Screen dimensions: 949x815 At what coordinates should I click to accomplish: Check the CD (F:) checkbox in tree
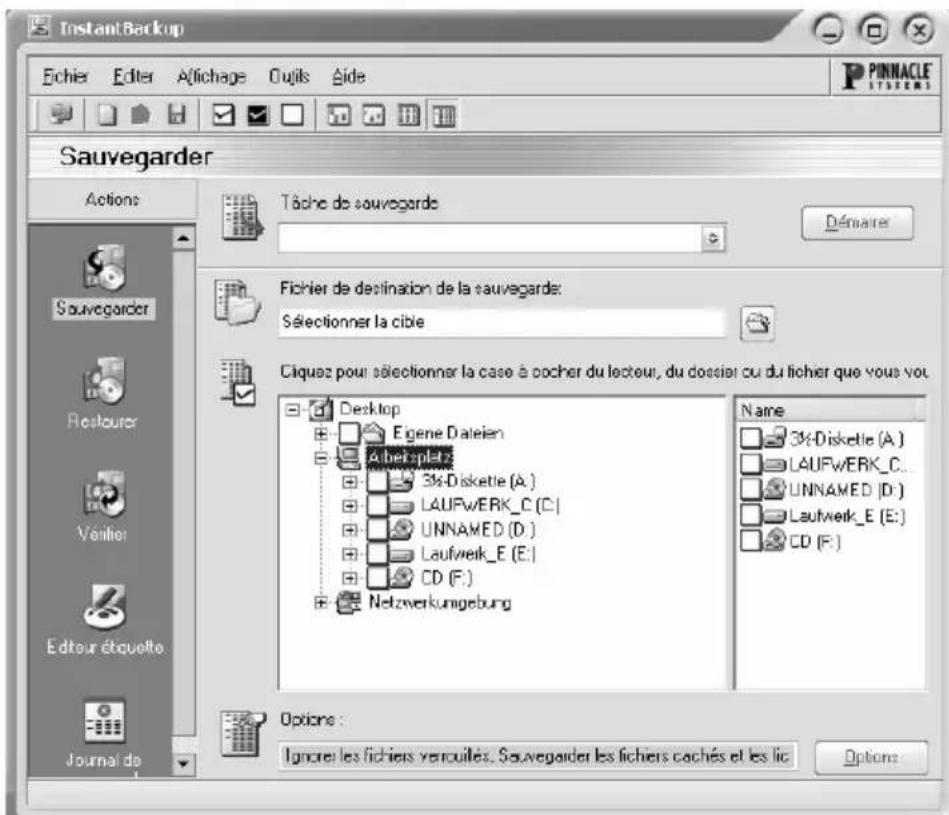click(x=378, y=578)
